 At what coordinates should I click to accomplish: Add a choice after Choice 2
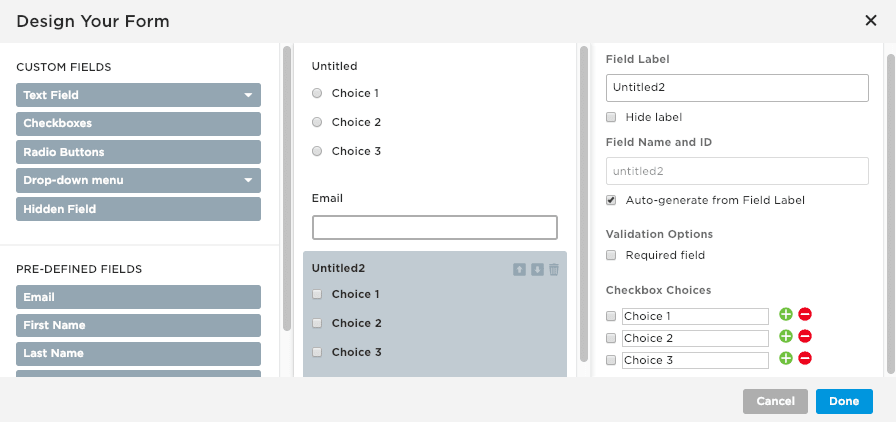point(786,337)
